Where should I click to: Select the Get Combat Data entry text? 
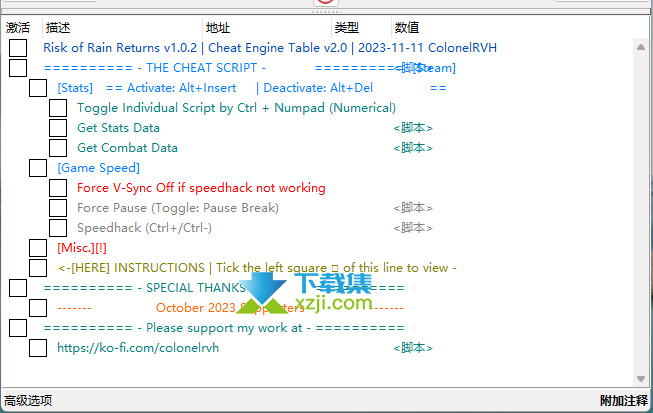tap(127, 148)
